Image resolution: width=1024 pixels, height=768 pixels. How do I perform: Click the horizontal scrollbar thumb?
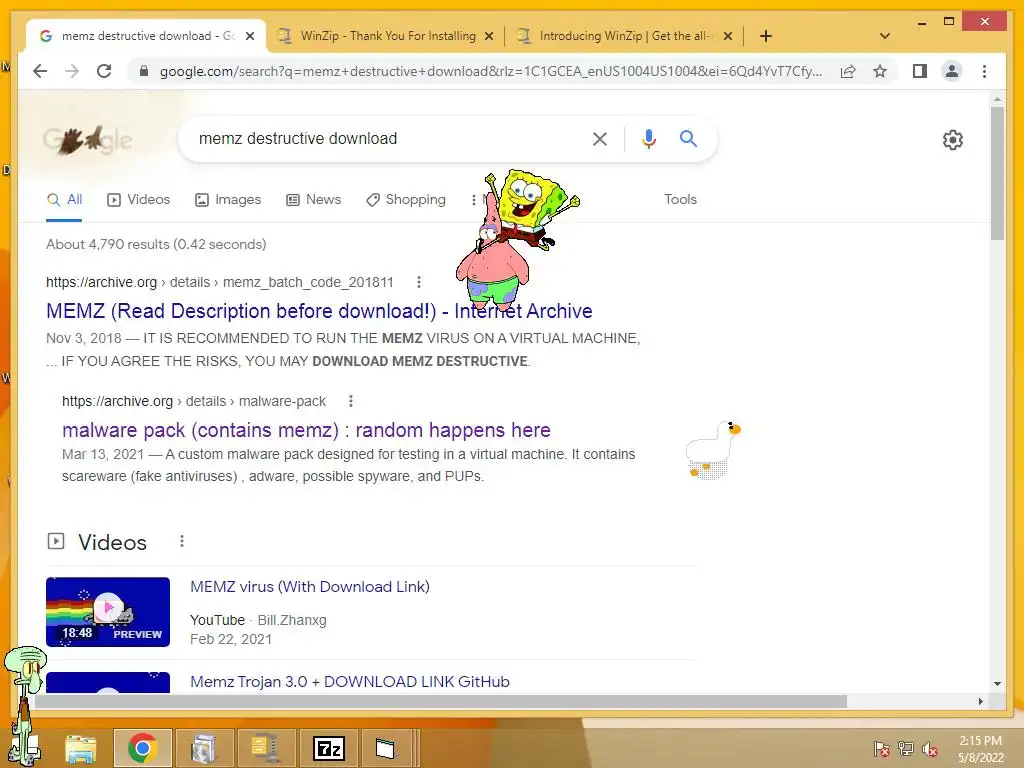pyautogui.click(x=441, y=701)
